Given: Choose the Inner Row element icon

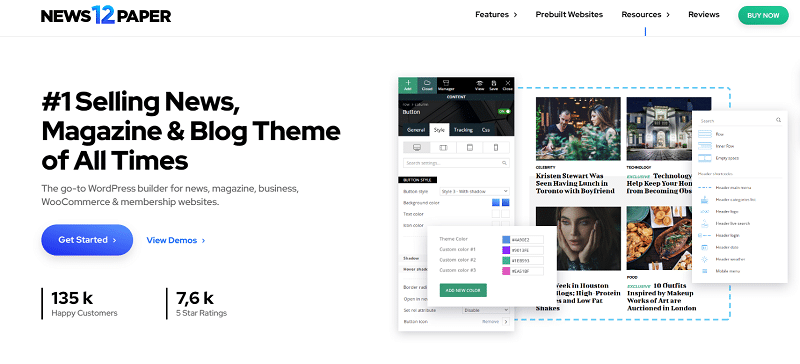Looking at the screenshot, I should pyautogui.click(x=705, y=146).
